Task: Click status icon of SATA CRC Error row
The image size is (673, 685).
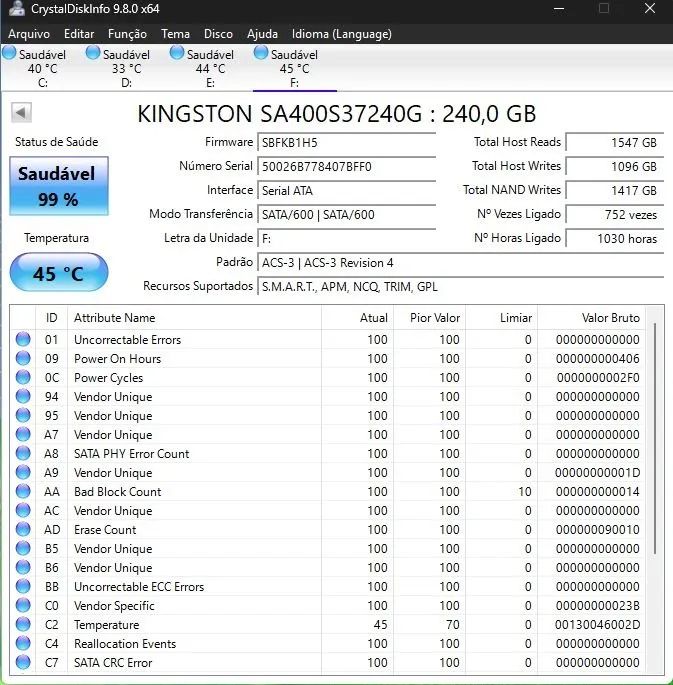Action: tap(23, 662)
